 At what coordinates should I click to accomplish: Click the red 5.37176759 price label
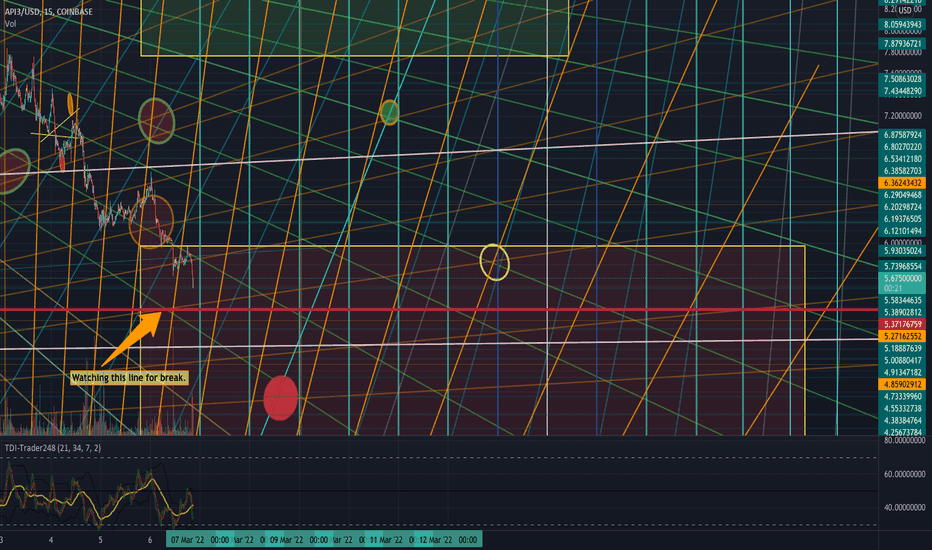pos(902,324)
